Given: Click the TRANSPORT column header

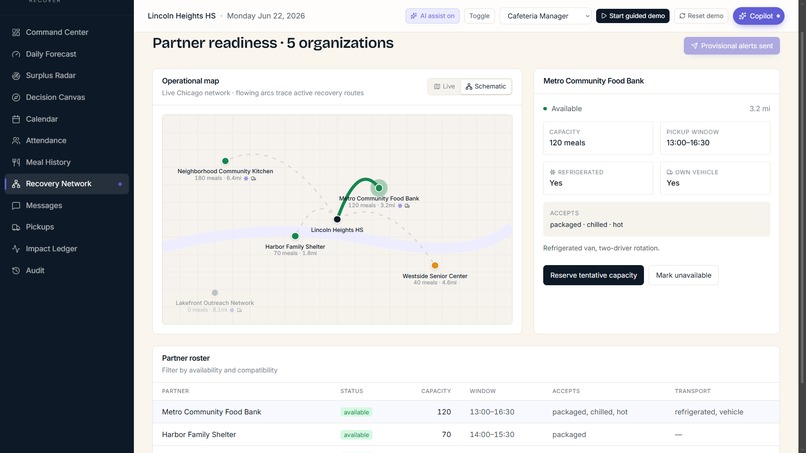Looking at the screenshot, I should tap(692, 391).
